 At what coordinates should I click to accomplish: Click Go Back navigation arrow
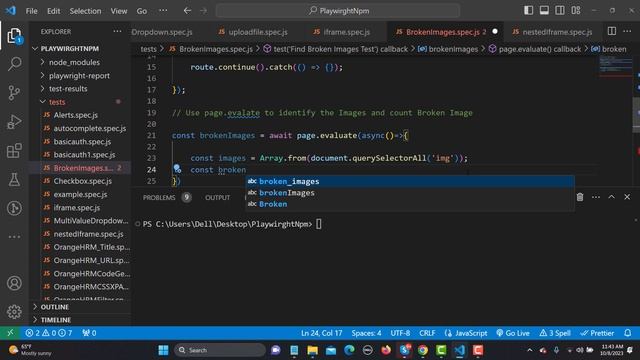click(187, 11)
